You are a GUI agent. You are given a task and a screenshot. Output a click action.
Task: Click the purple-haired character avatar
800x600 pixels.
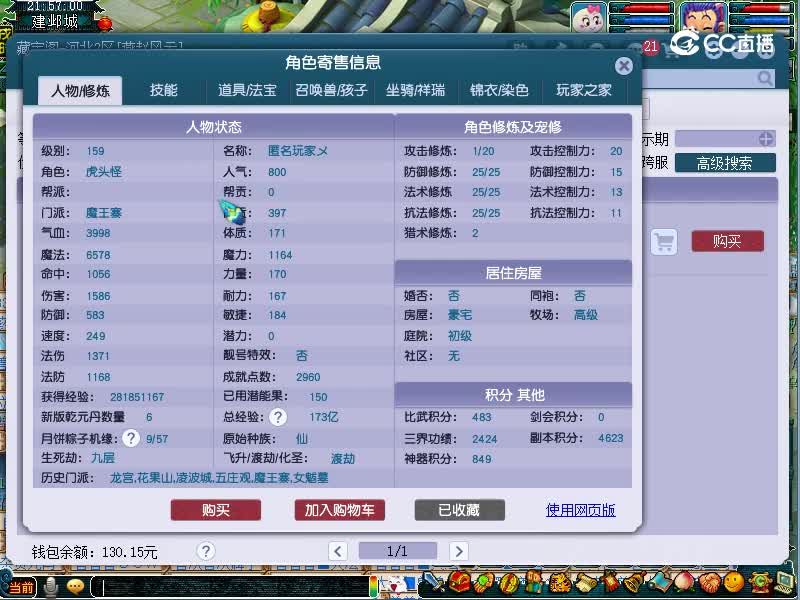point(703,18)
